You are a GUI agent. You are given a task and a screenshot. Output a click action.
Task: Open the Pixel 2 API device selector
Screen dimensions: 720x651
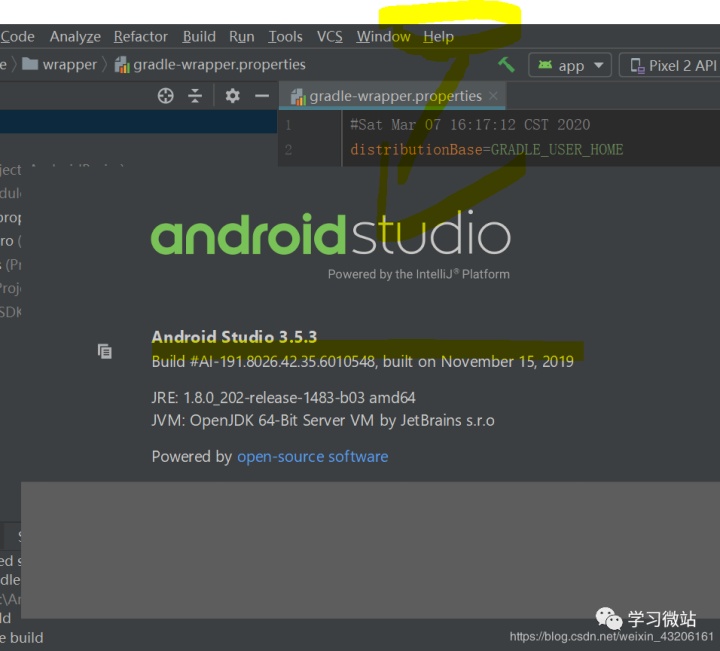click(x=669, y=66)
